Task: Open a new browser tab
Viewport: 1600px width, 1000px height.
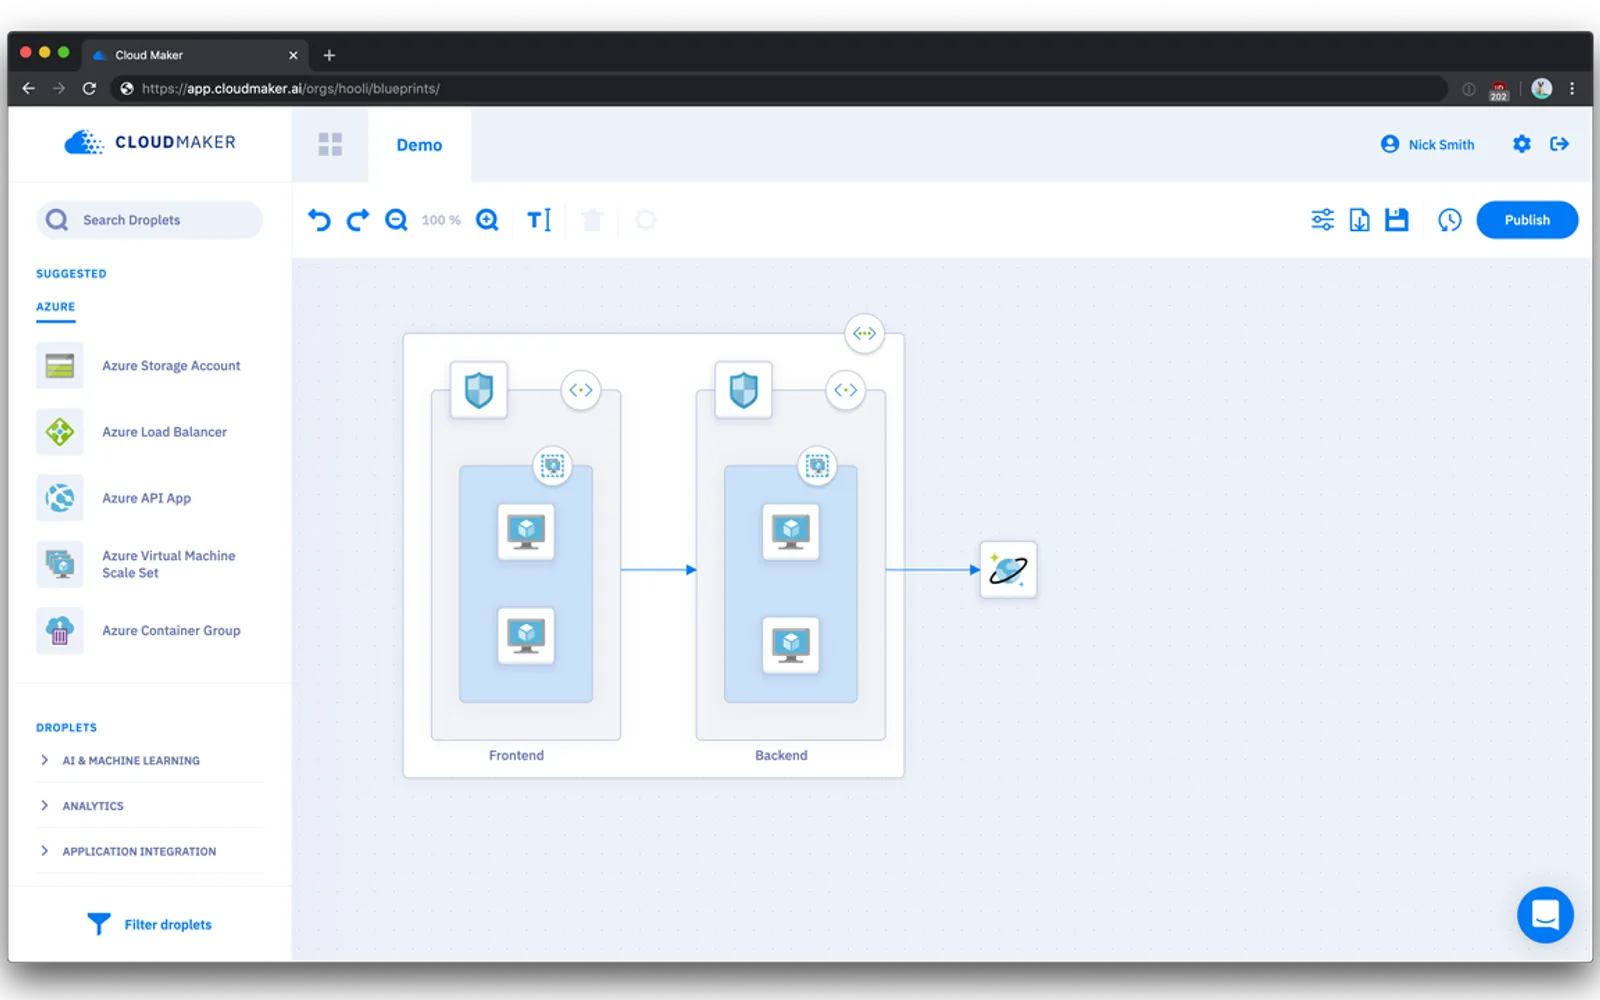Action: pyautogui.click(x=329, y=55)
